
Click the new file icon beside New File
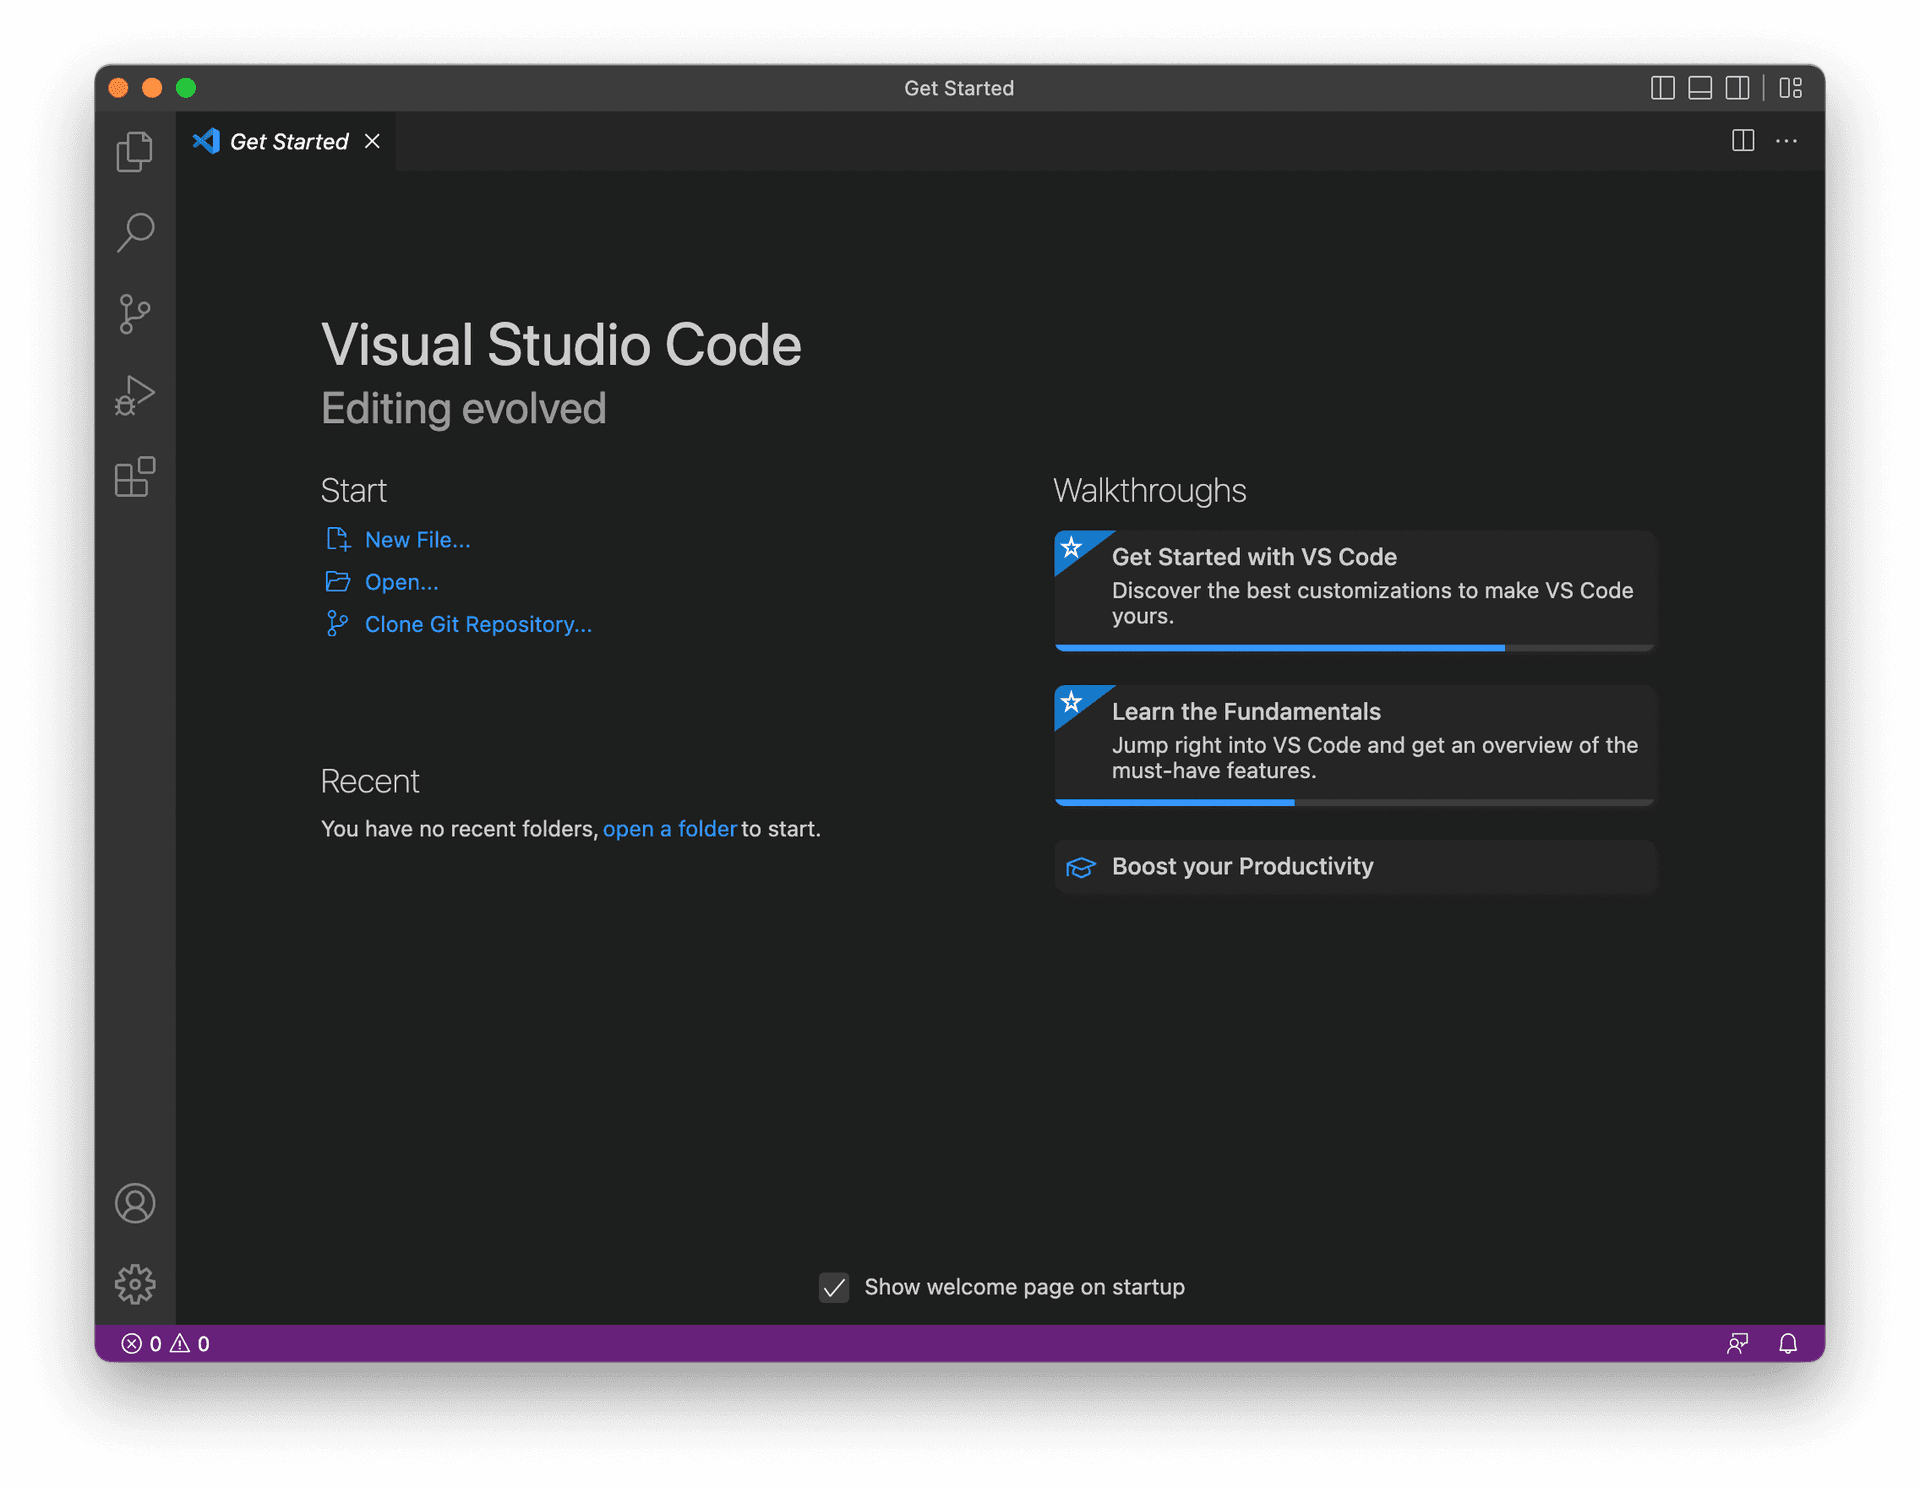tap(338, 540)
